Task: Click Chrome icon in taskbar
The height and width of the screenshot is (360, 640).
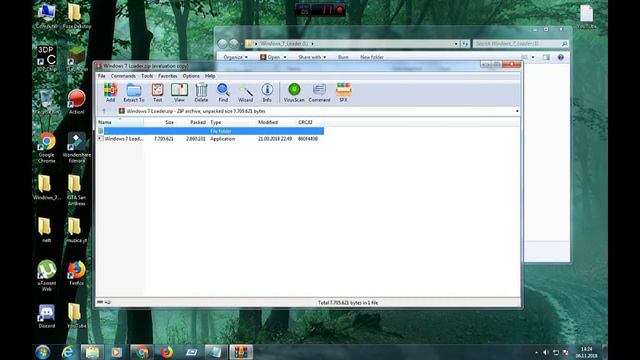Action: [142, 352]
